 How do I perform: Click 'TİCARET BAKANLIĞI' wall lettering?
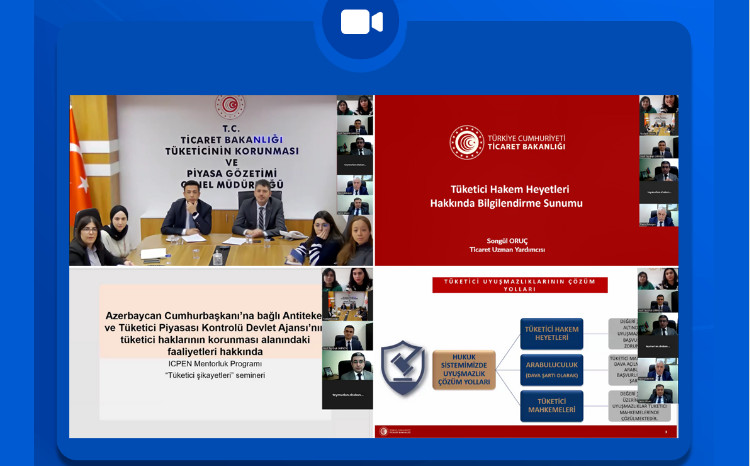pyautogui.click(x=232, y=140)
